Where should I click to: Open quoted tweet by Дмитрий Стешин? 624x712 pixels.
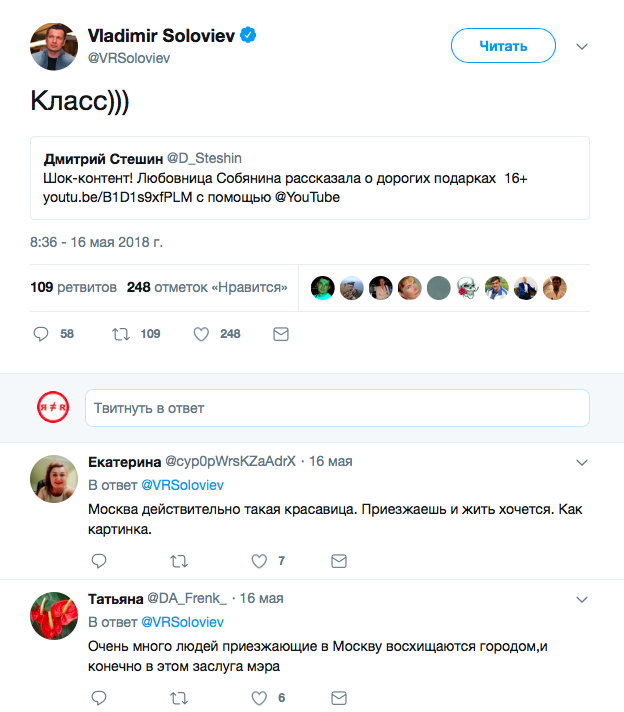tap(310, 178)
